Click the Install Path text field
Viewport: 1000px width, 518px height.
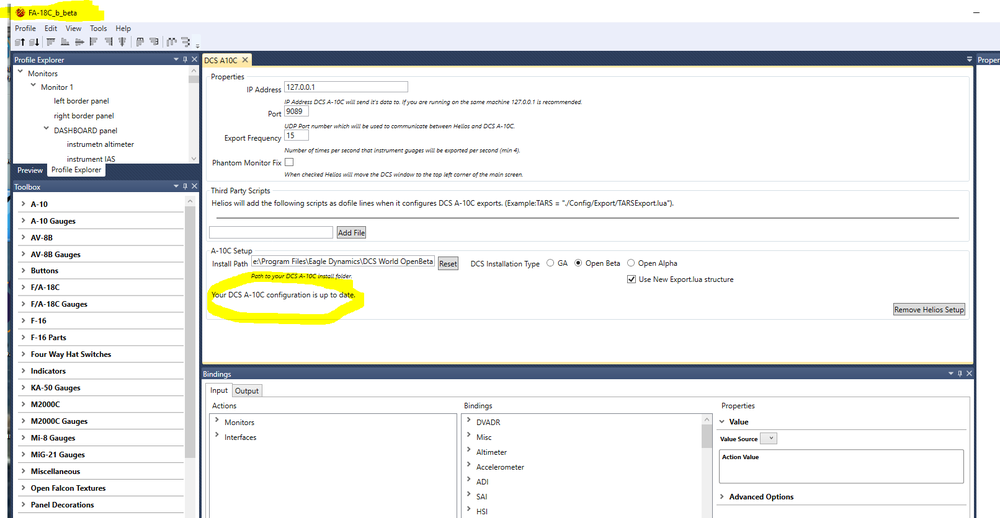(343, 262)
